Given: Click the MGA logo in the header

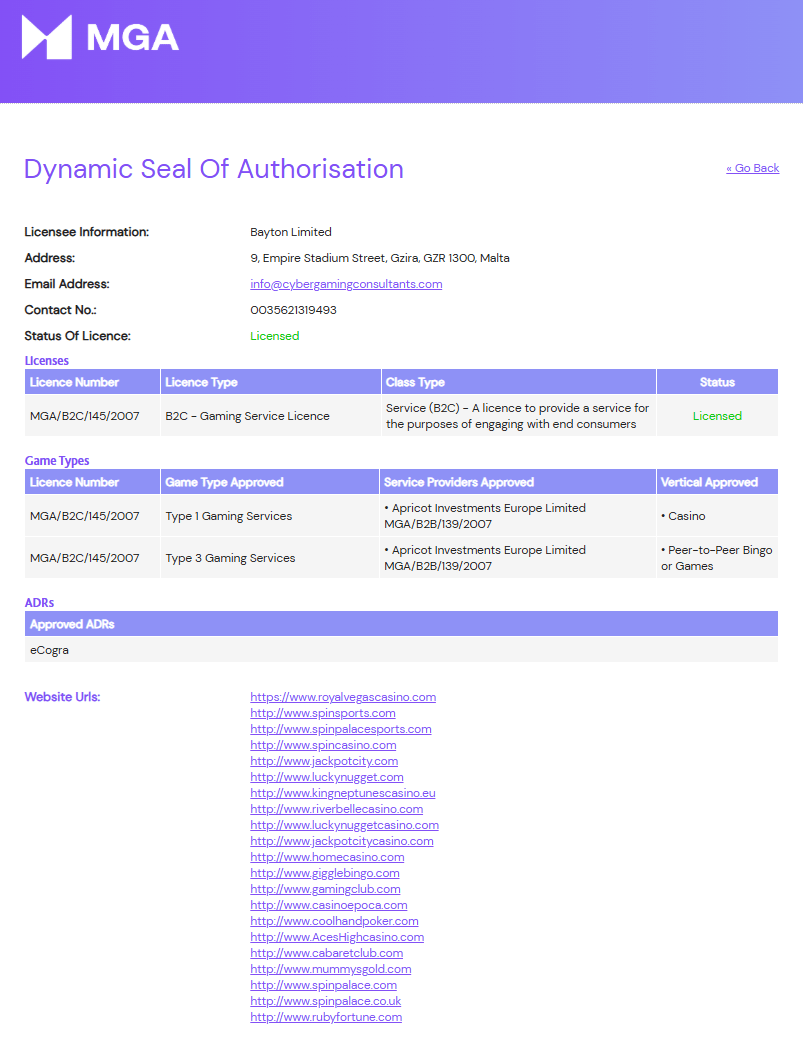Looking at the screenshot, I should click(x=100, y=37).
